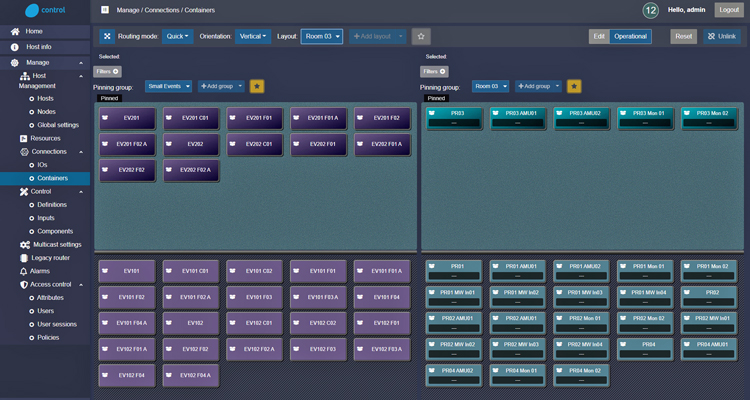
Task: Click the control logo
Action: (x=45, y=10)
